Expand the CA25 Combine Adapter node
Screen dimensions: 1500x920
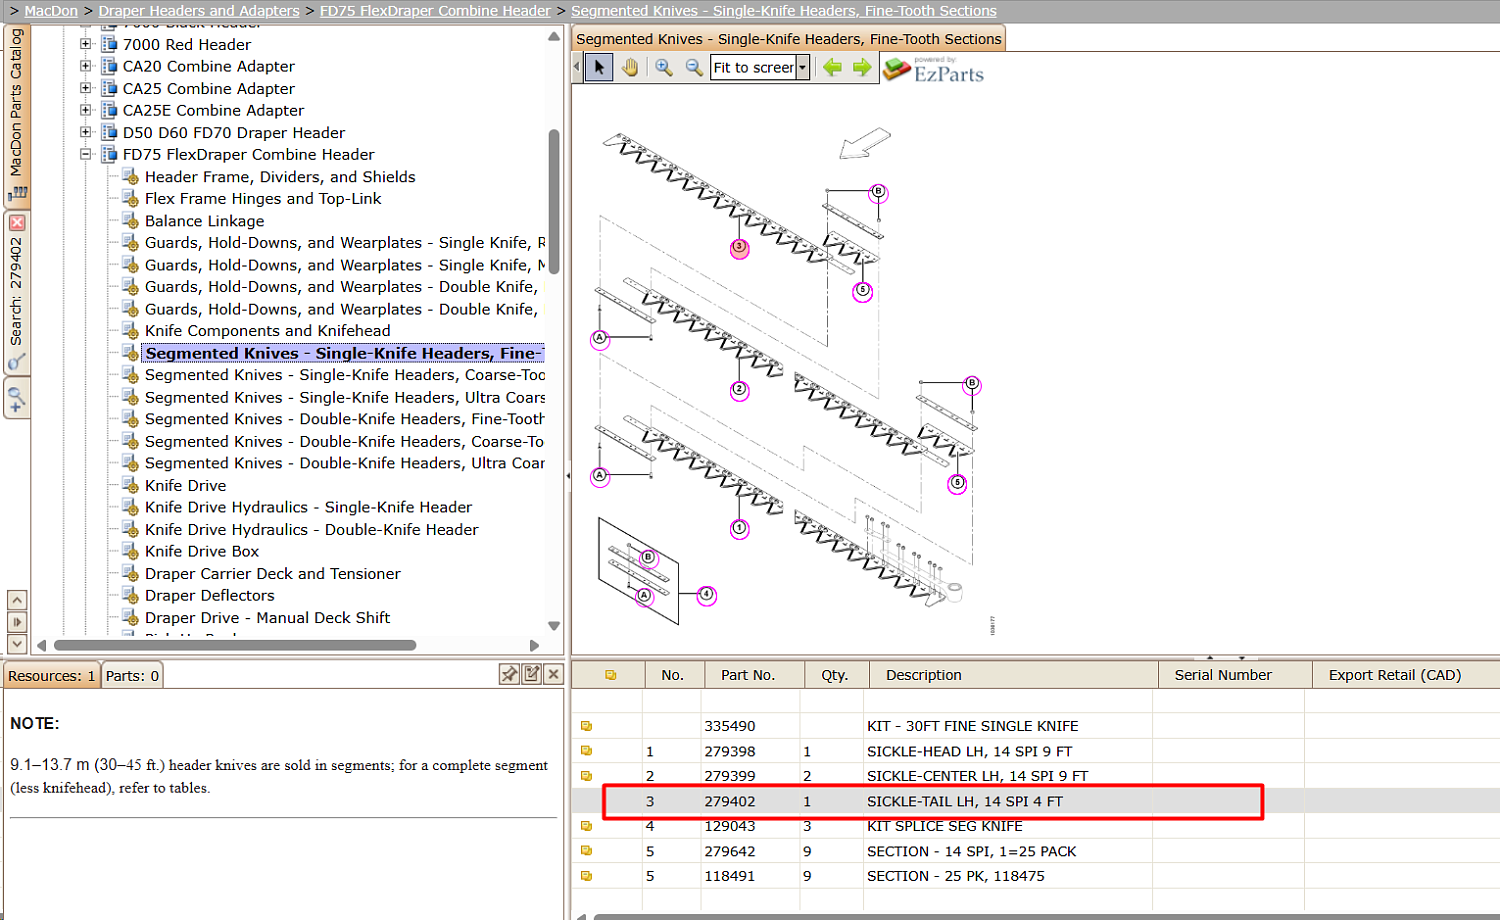point(86,88)
